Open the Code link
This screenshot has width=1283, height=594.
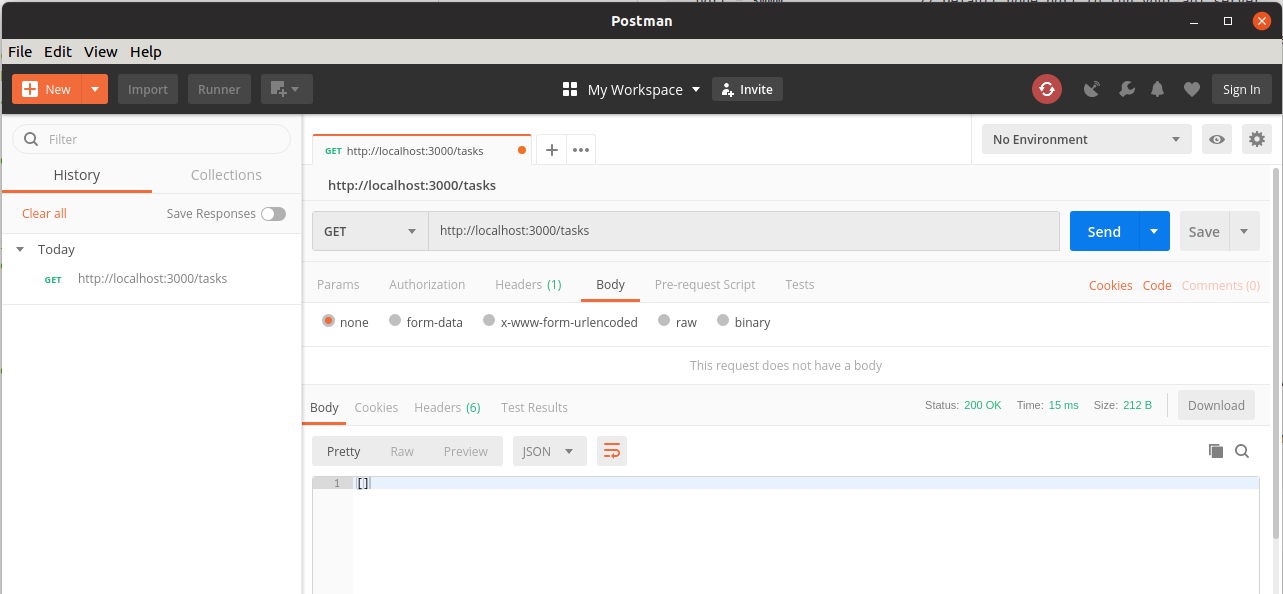click(x=1157, y=285)
